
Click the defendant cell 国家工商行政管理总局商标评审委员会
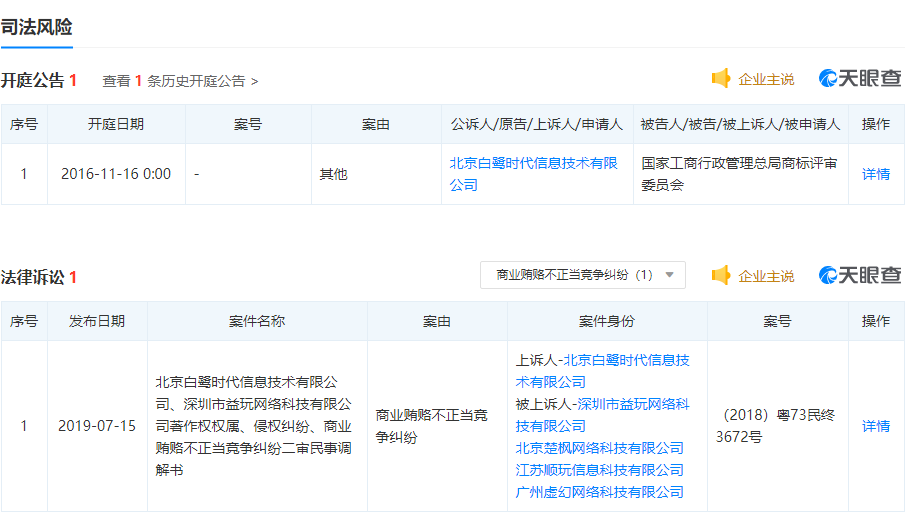(739, 174)
